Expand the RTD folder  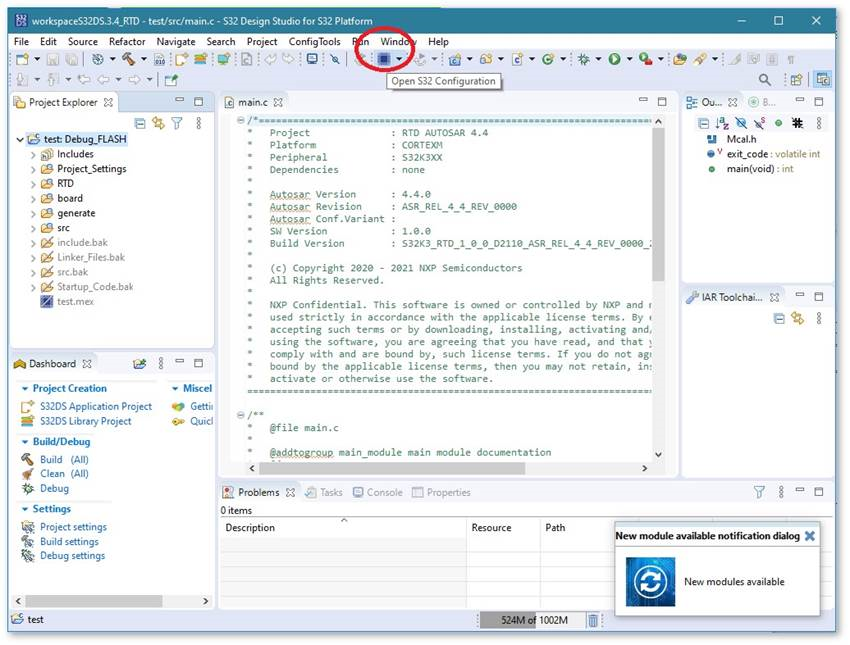[x=33, y=184]
